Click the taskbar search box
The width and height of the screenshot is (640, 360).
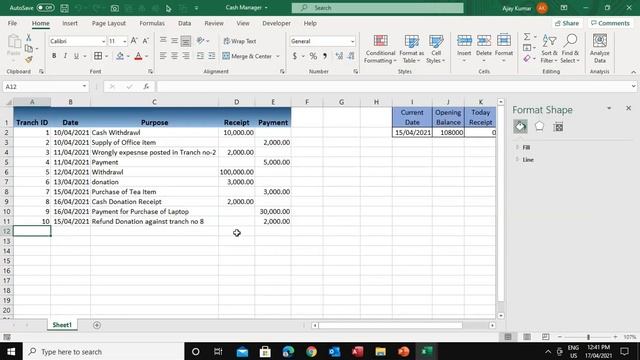(104, 351)
